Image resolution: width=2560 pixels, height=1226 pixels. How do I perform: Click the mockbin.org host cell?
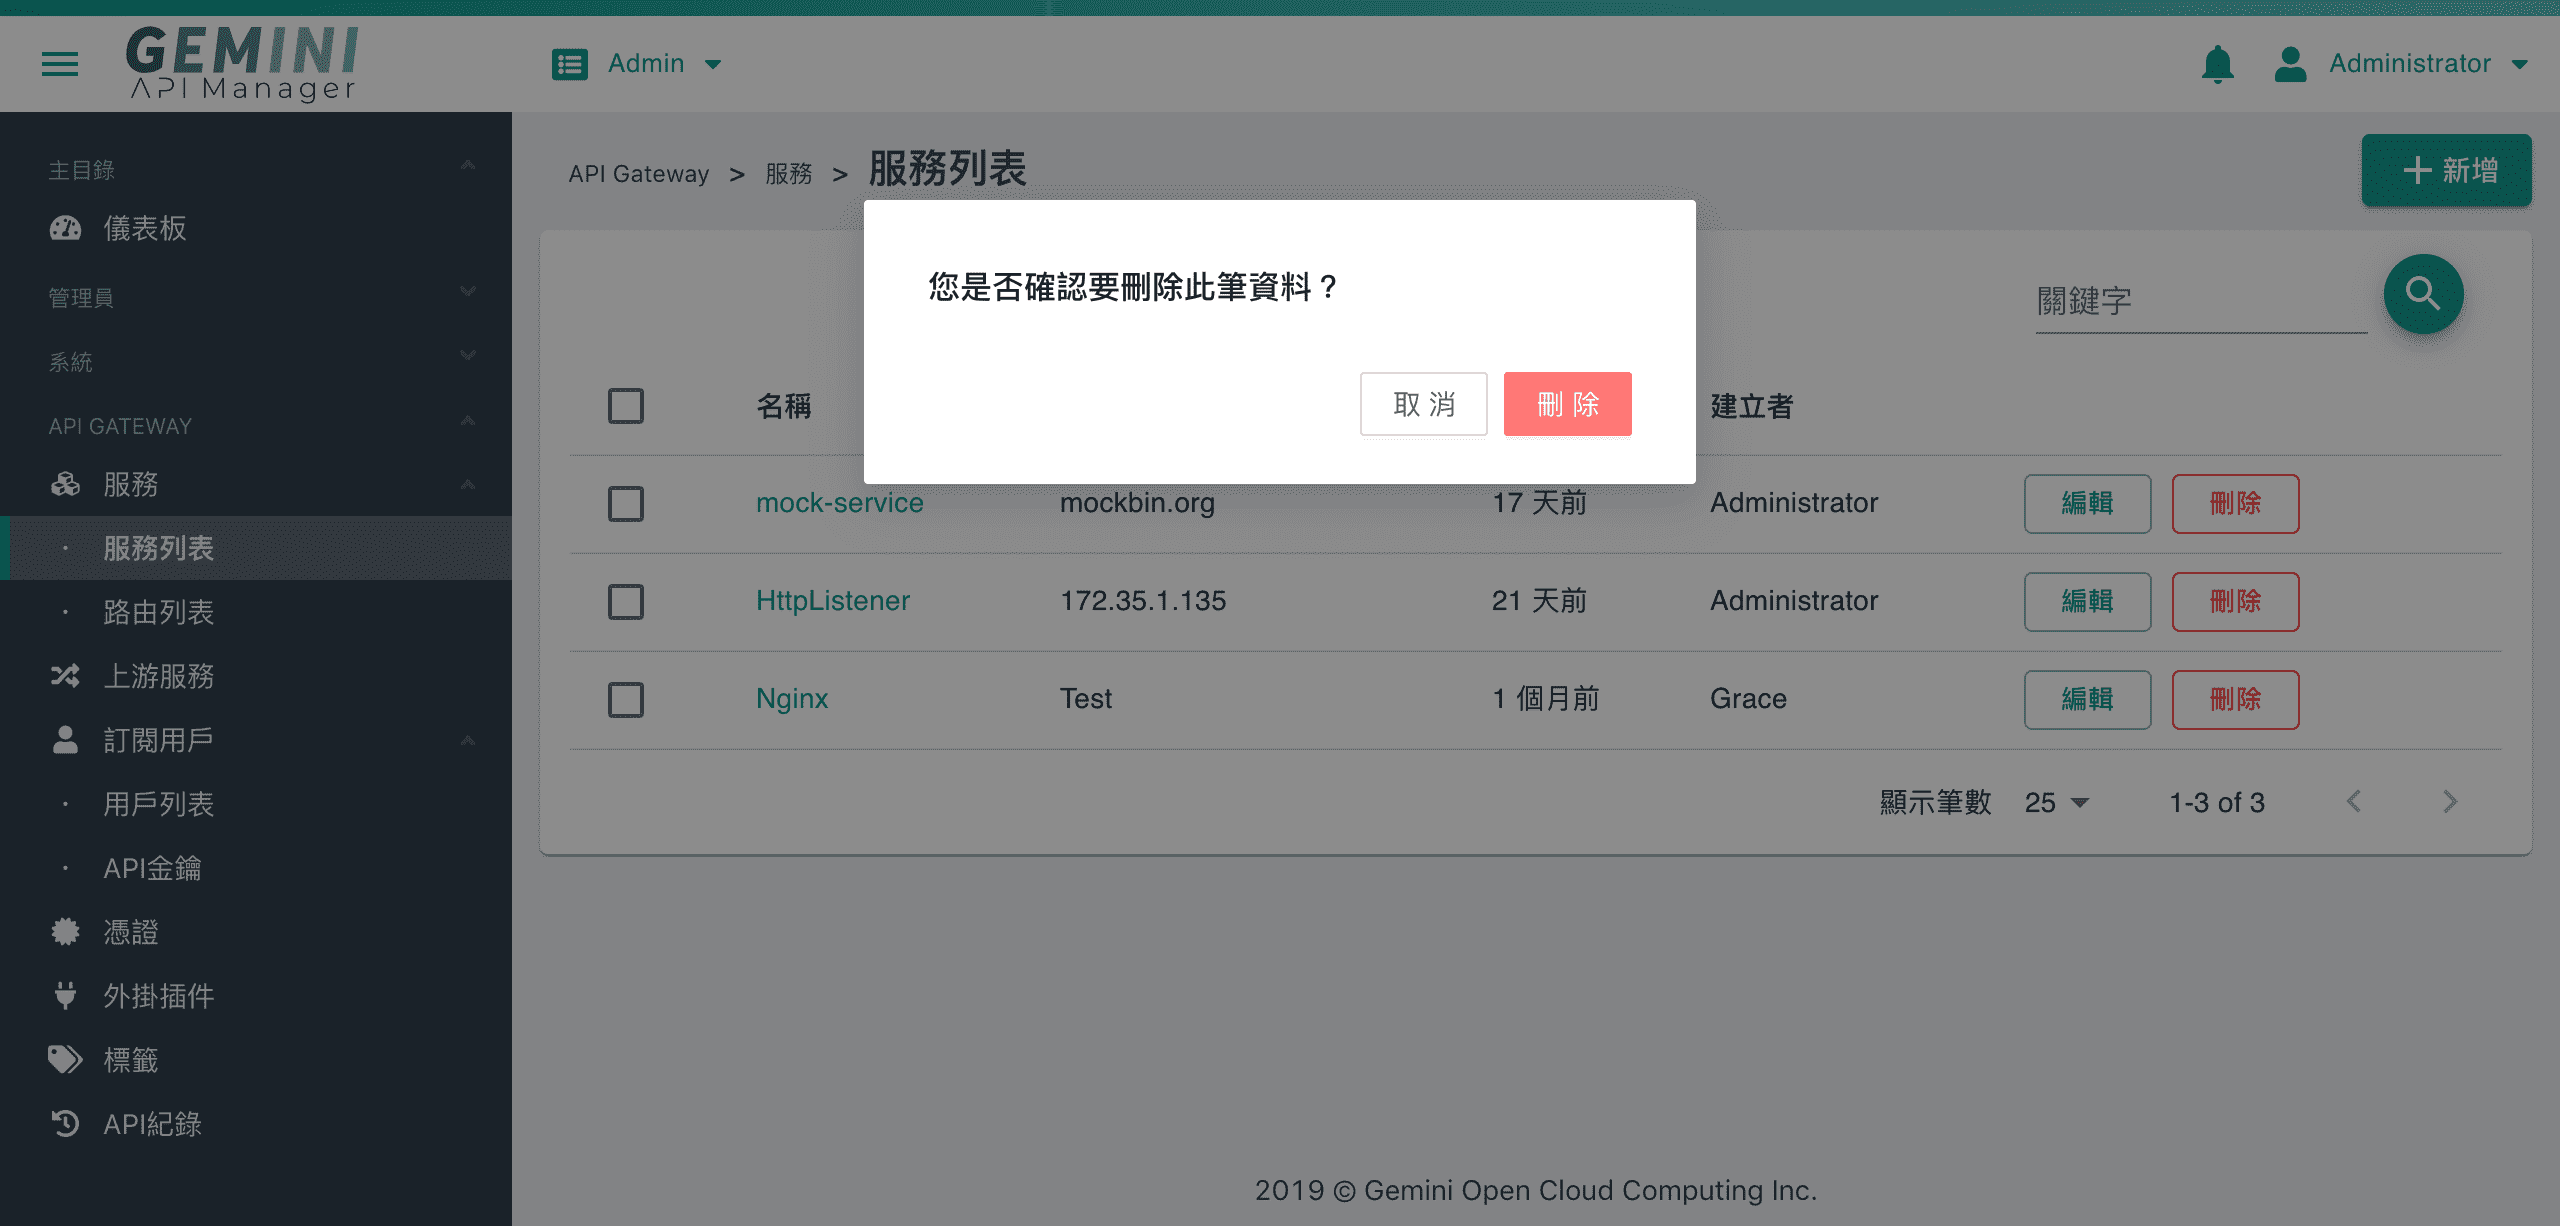[1137, 502]
